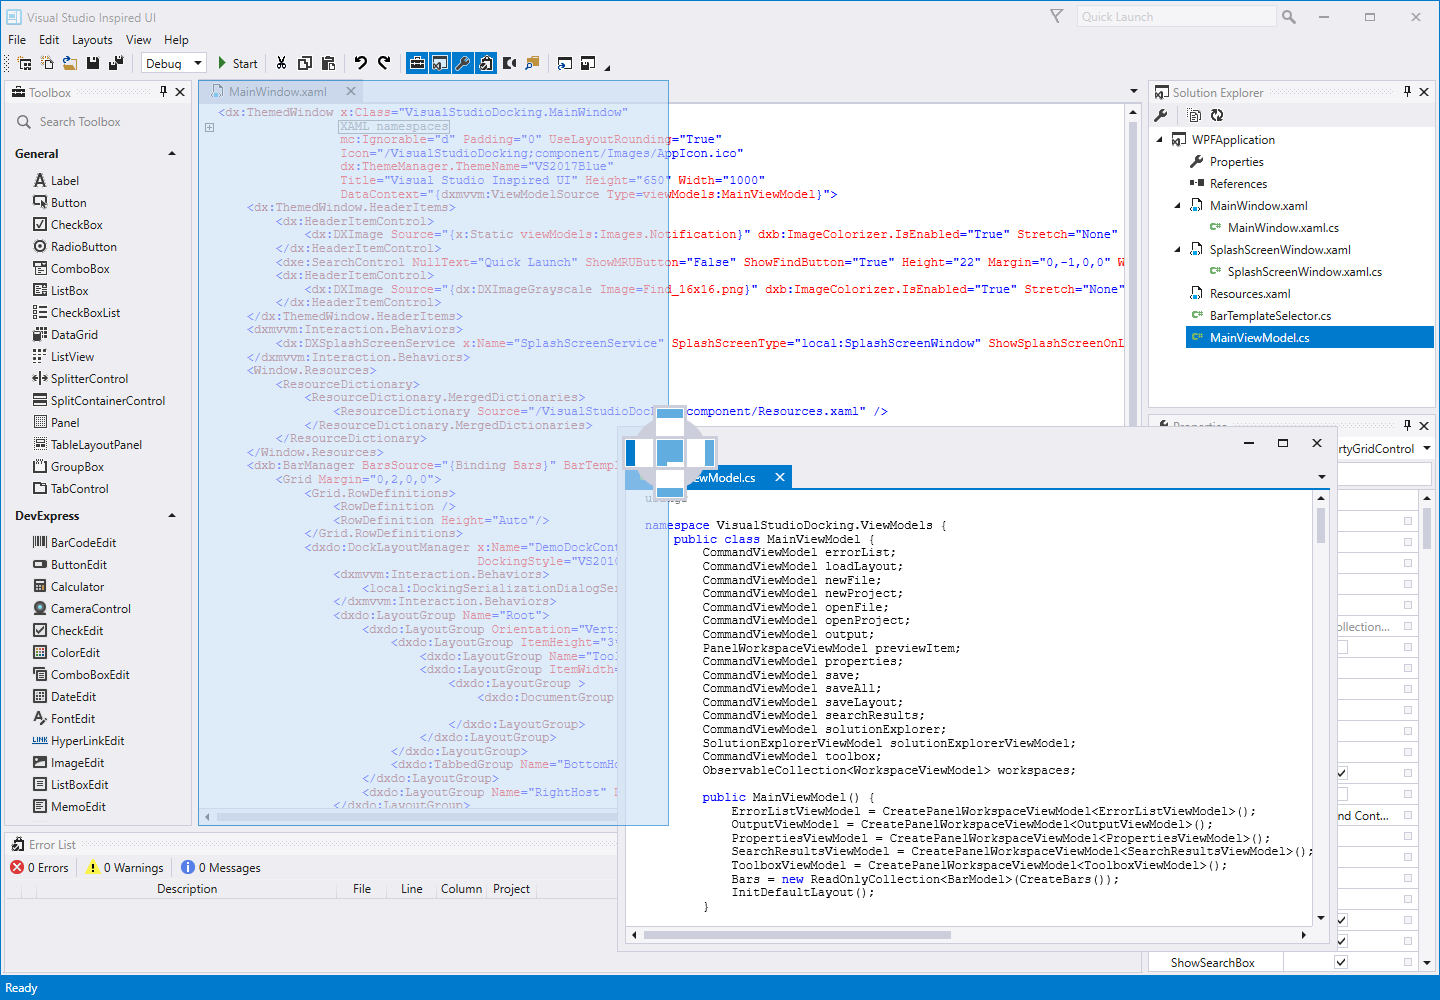Viewport: 1440px width, 1000px height.
Task: Toggle the ShowSearchBox checkbox
Action: pos(1341,962)
